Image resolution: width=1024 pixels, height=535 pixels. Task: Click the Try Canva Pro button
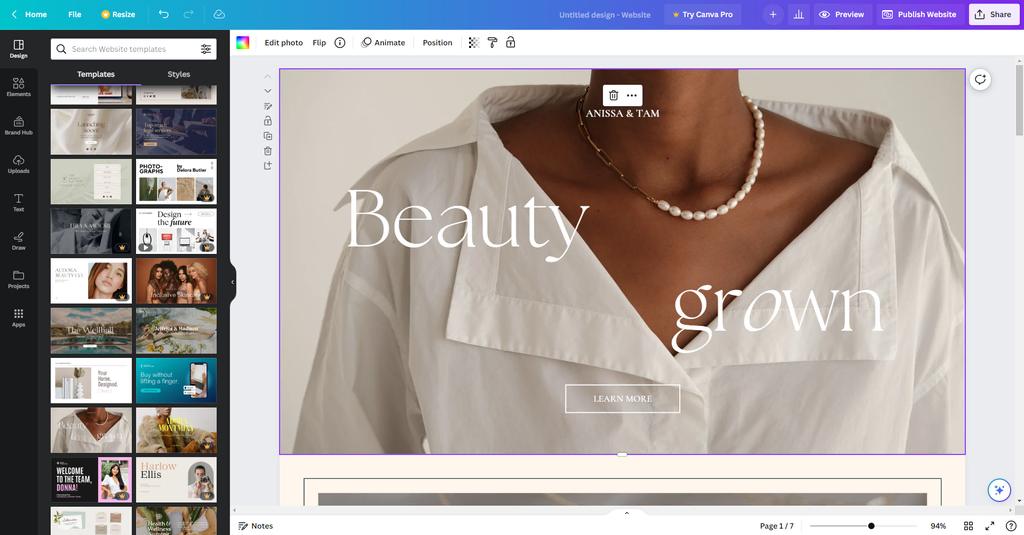coord(703,14)
